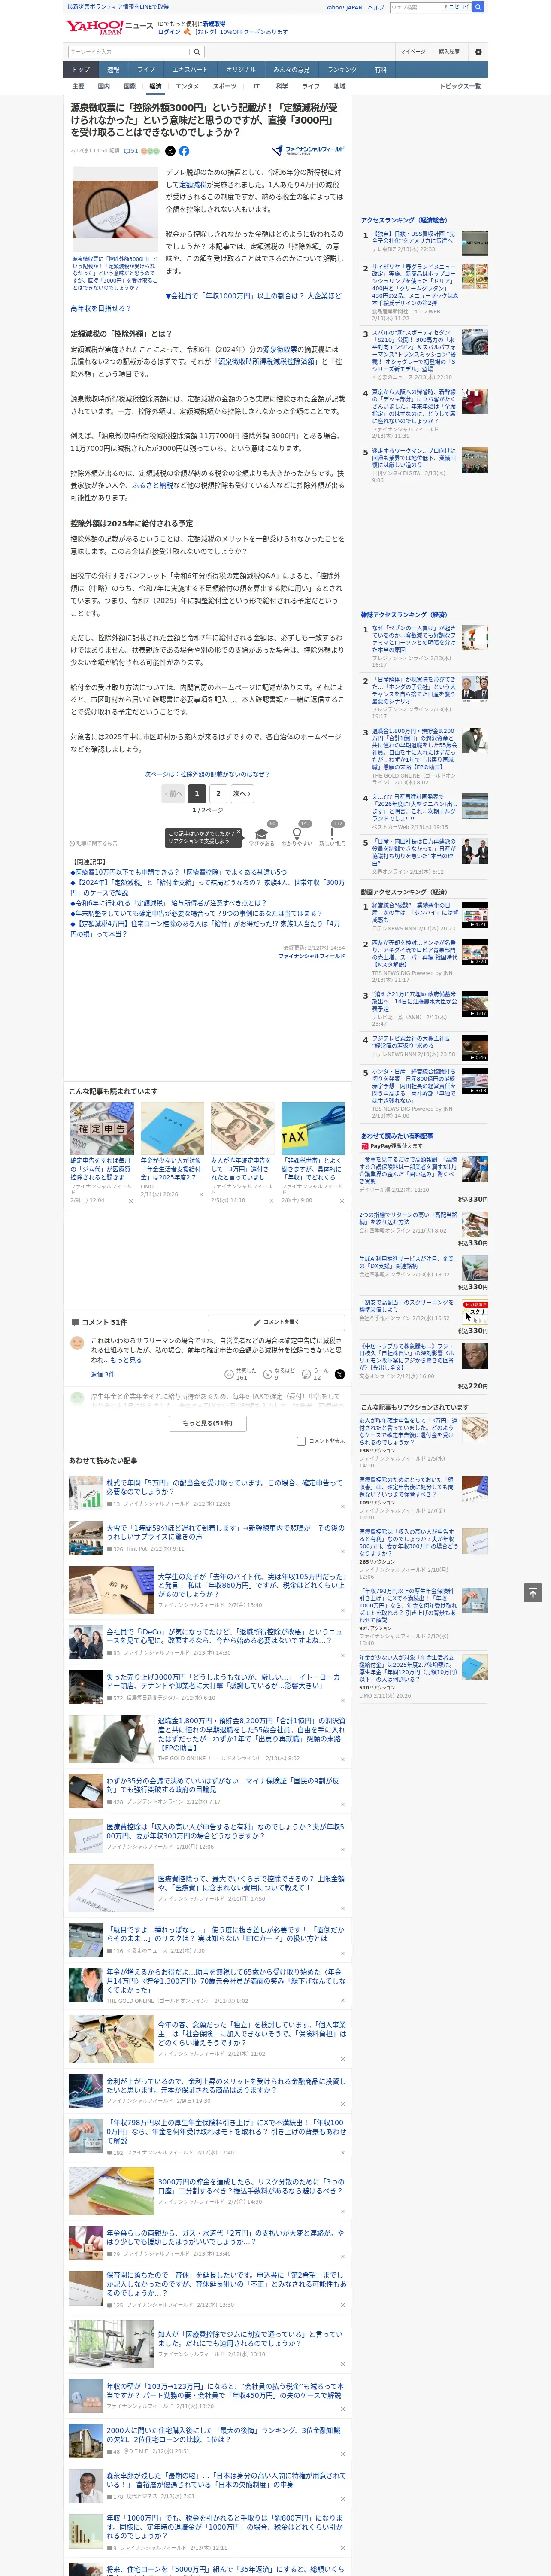Open the 速報 tab
This screenshot has height=2576, width=551.
(113, 70)
